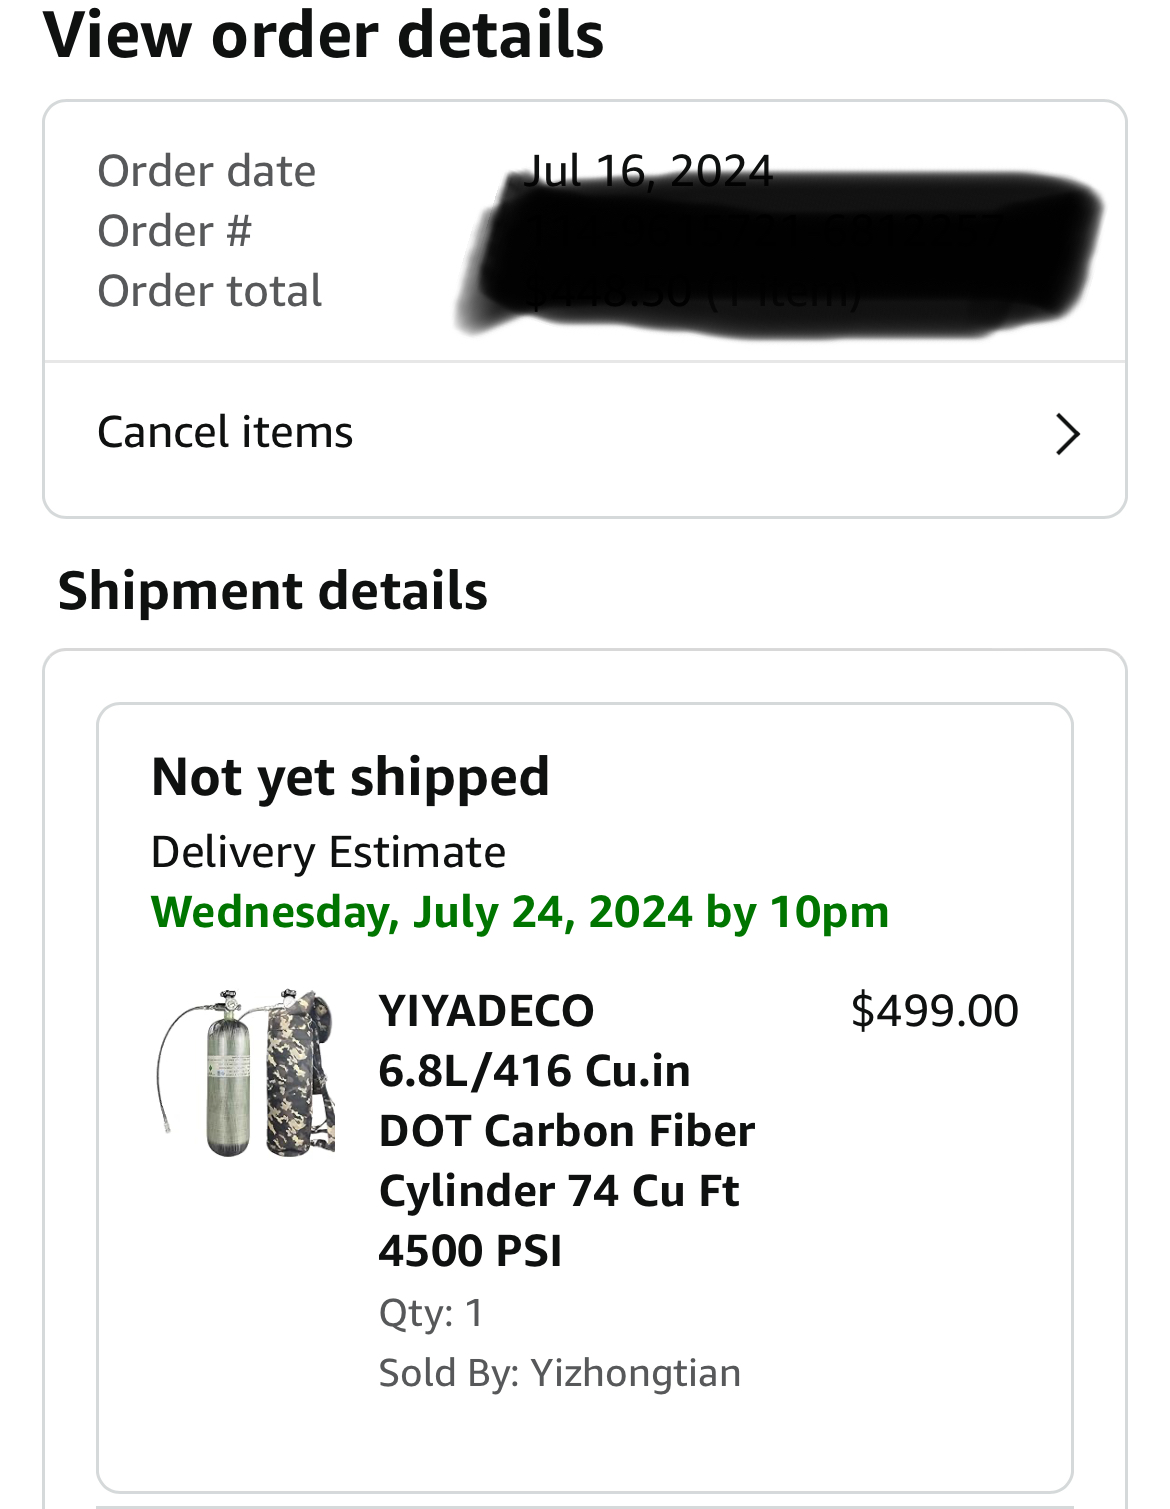Tap the Qty: 1 quantity text
This screenshot has height=1509, width=1170.
pos(431,1313)
